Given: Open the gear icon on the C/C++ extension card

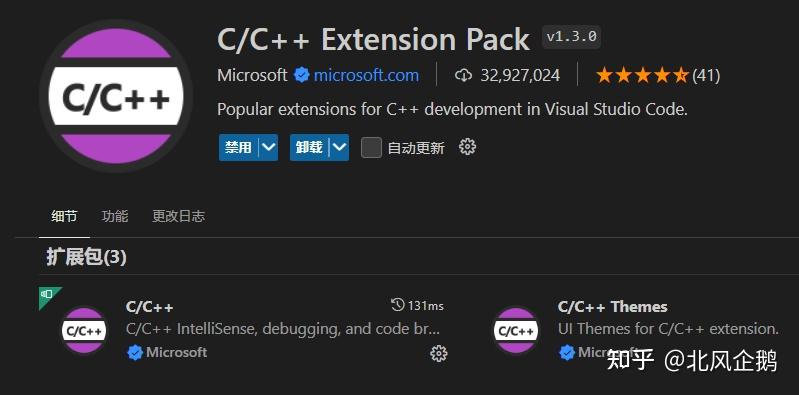Looking at the screenshot, I should tap(439, 353).
